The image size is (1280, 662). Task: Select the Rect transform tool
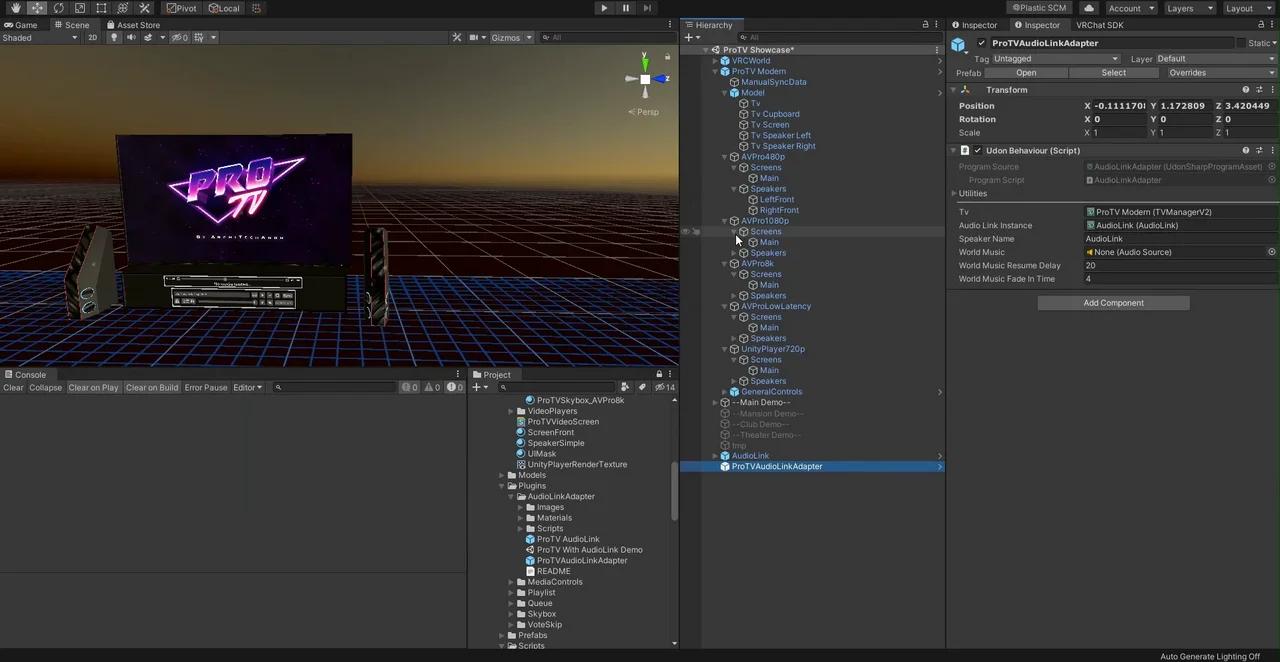point(101,8)
